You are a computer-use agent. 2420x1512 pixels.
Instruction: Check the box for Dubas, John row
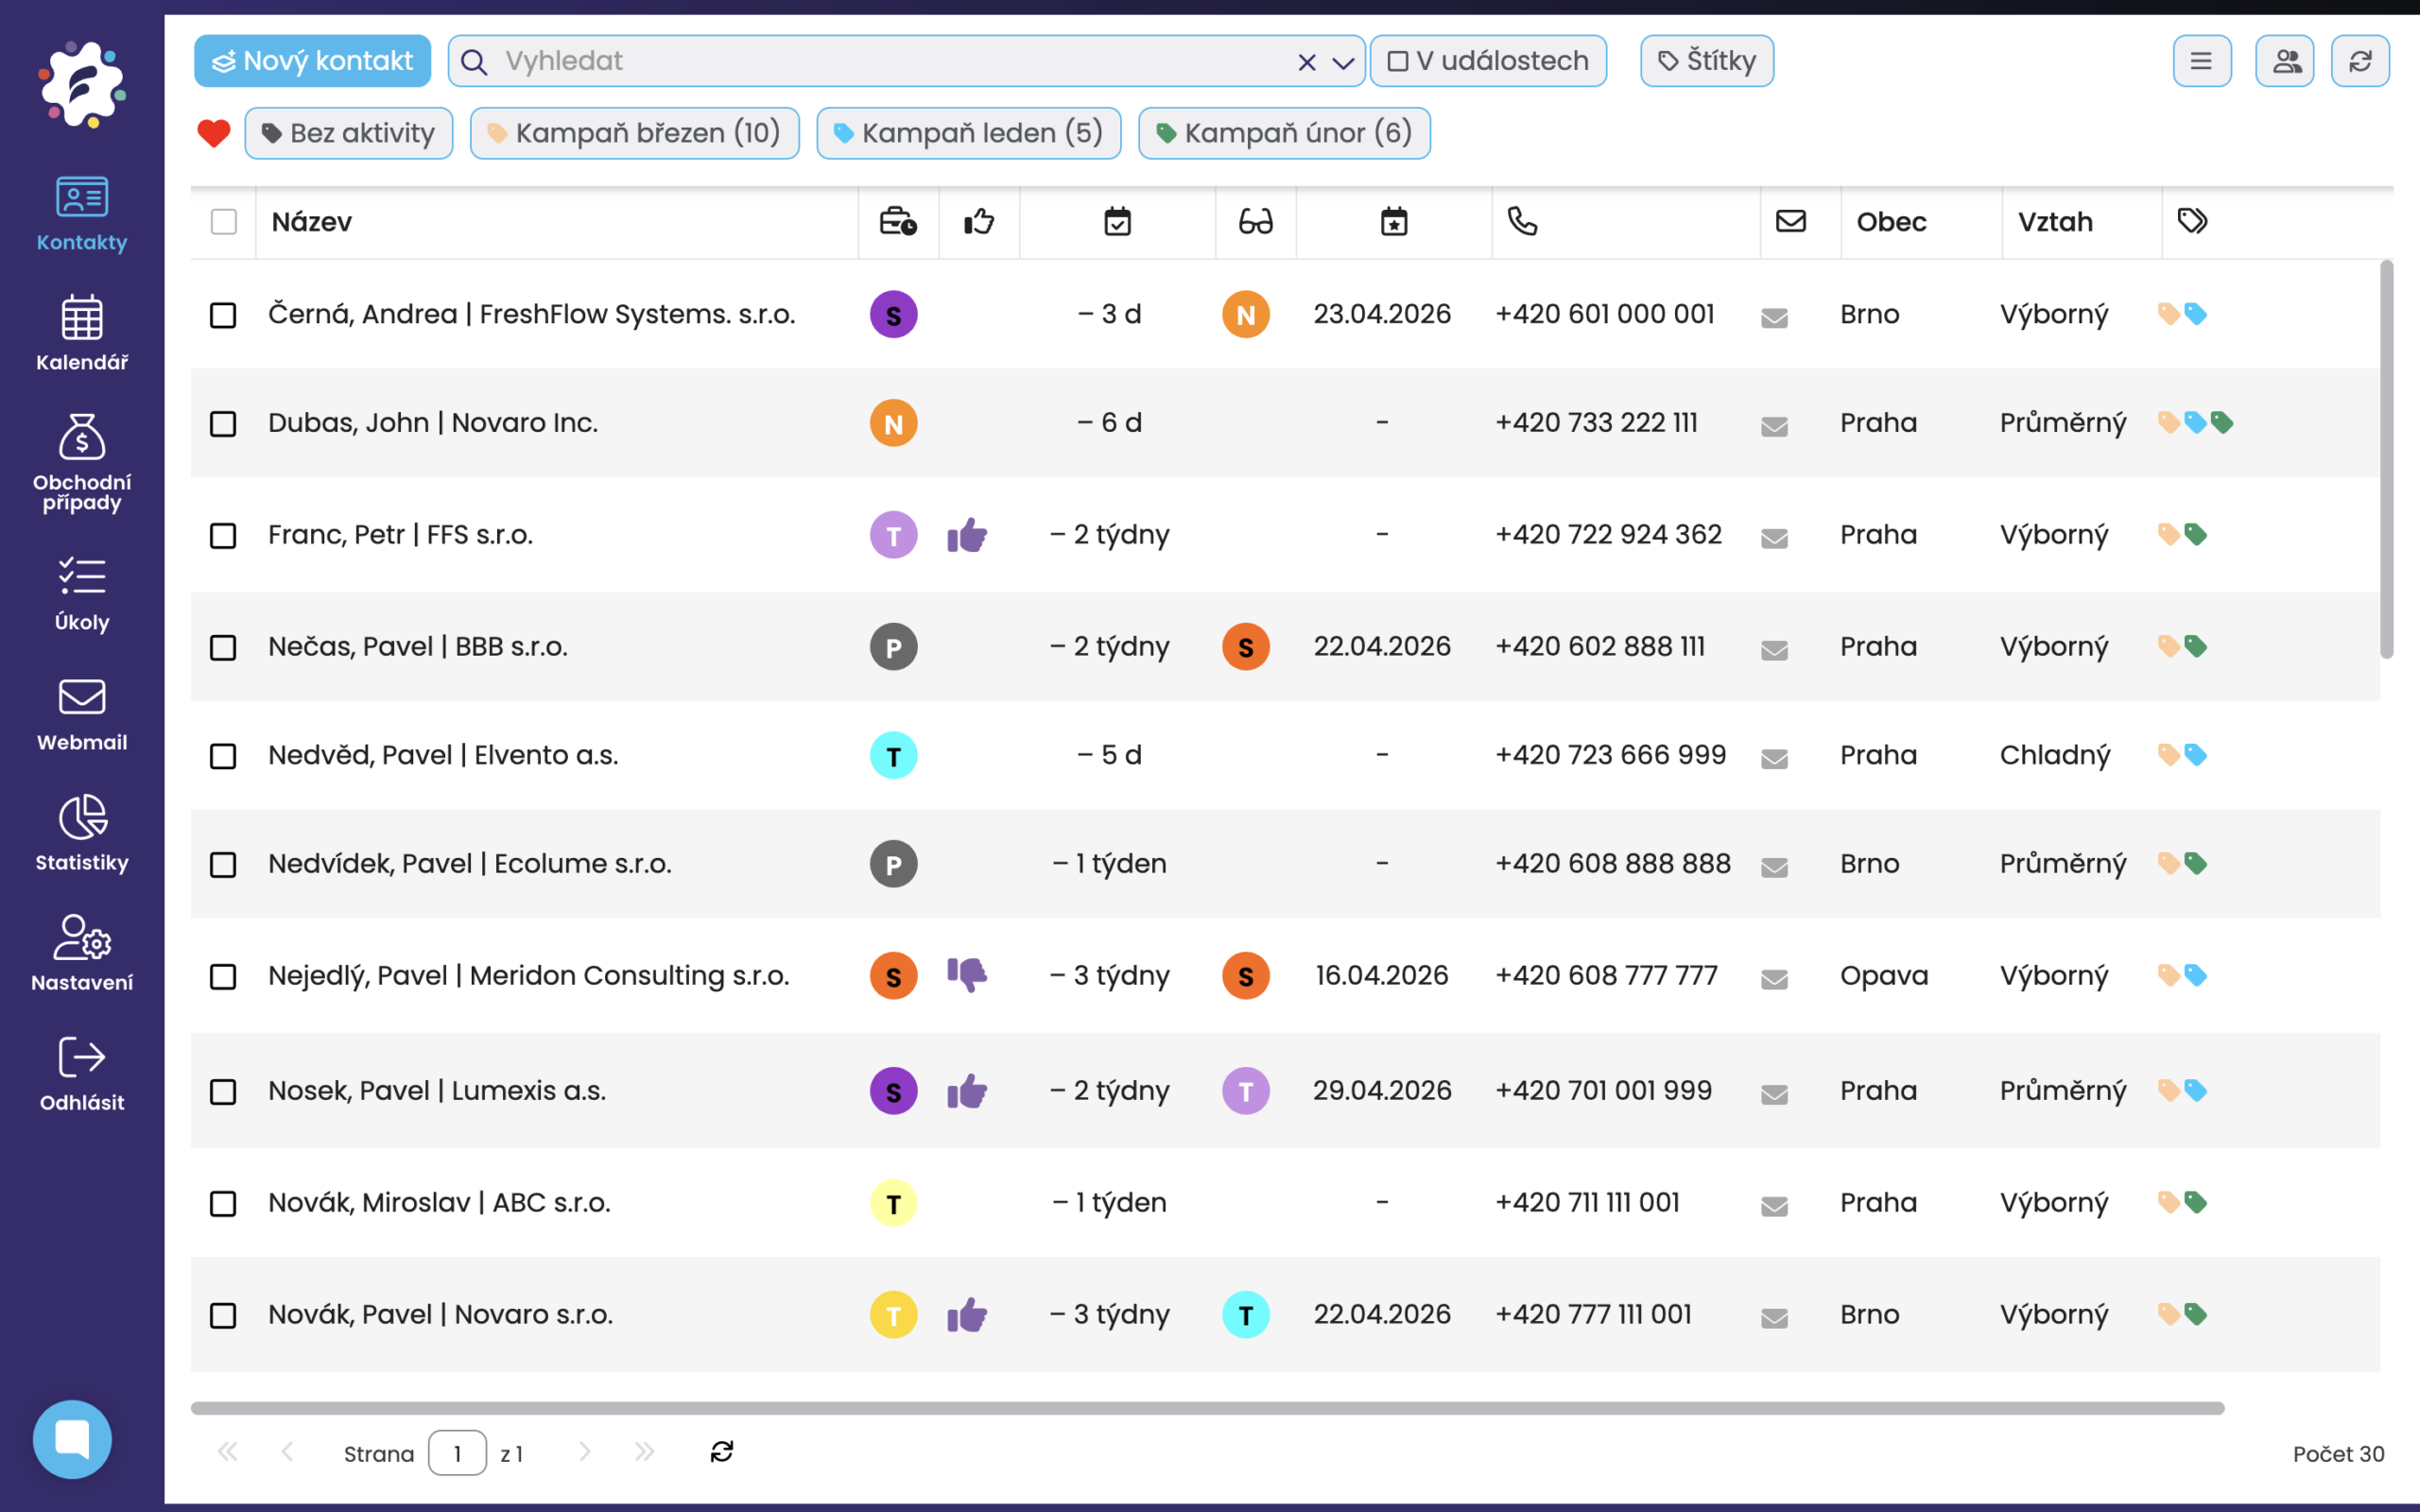[x=223, y=424]
